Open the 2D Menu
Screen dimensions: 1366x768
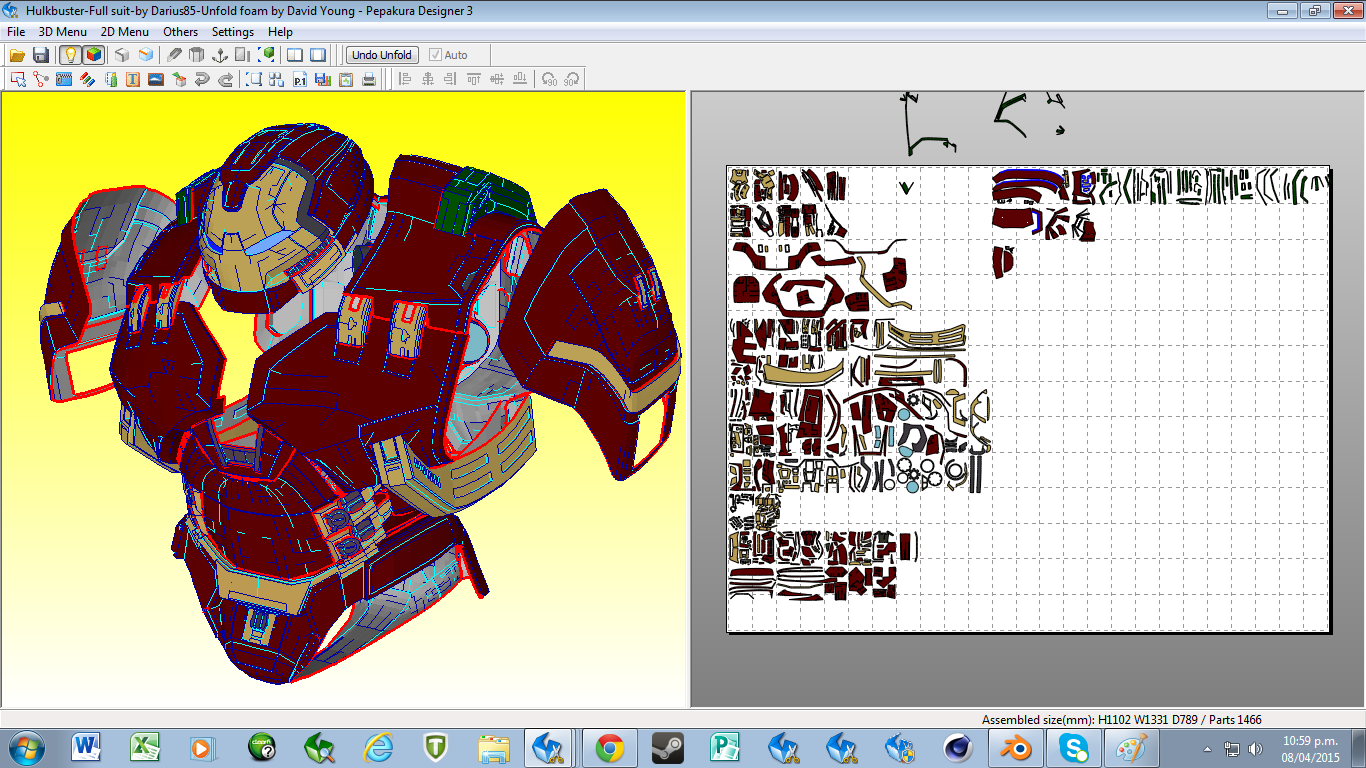(125, 32)
